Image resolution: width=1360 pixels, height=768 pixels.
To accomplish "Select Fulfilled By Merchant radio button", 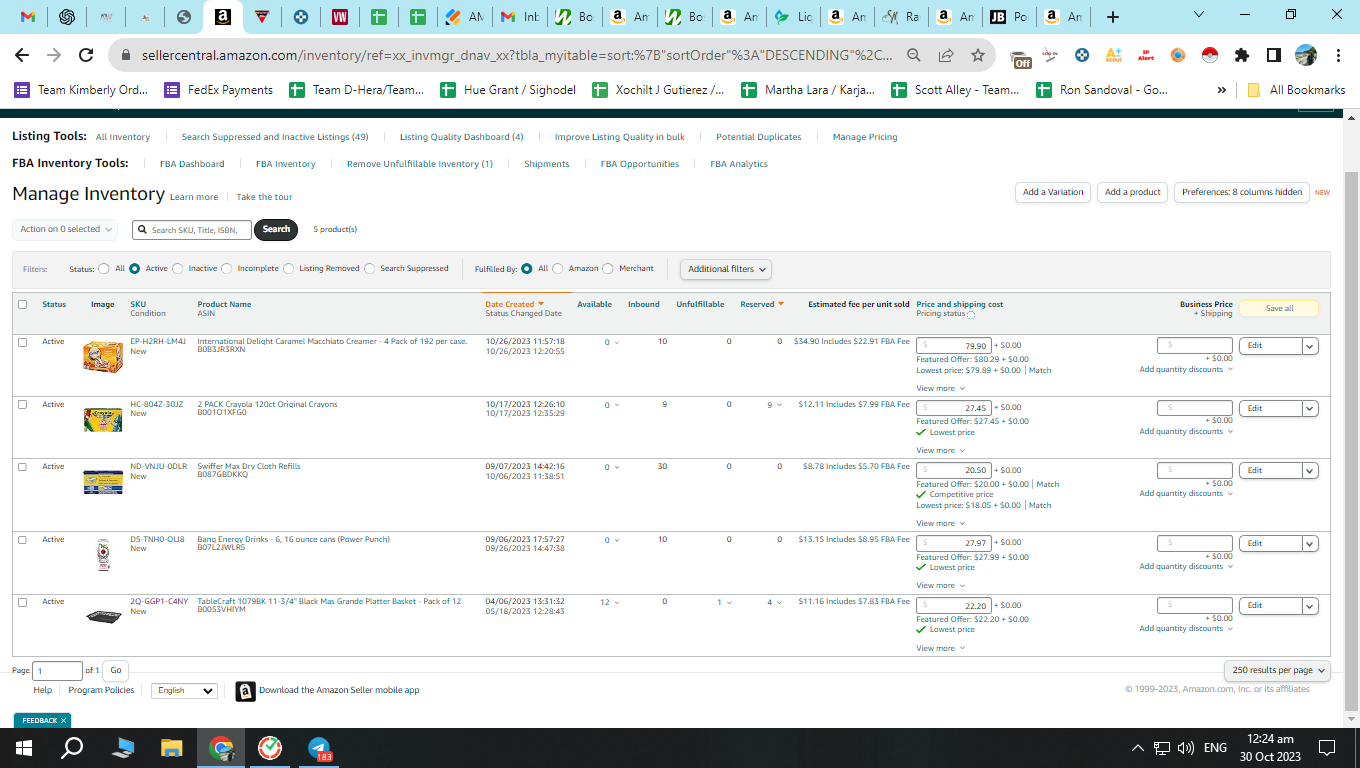I will [x=608, y=269].
